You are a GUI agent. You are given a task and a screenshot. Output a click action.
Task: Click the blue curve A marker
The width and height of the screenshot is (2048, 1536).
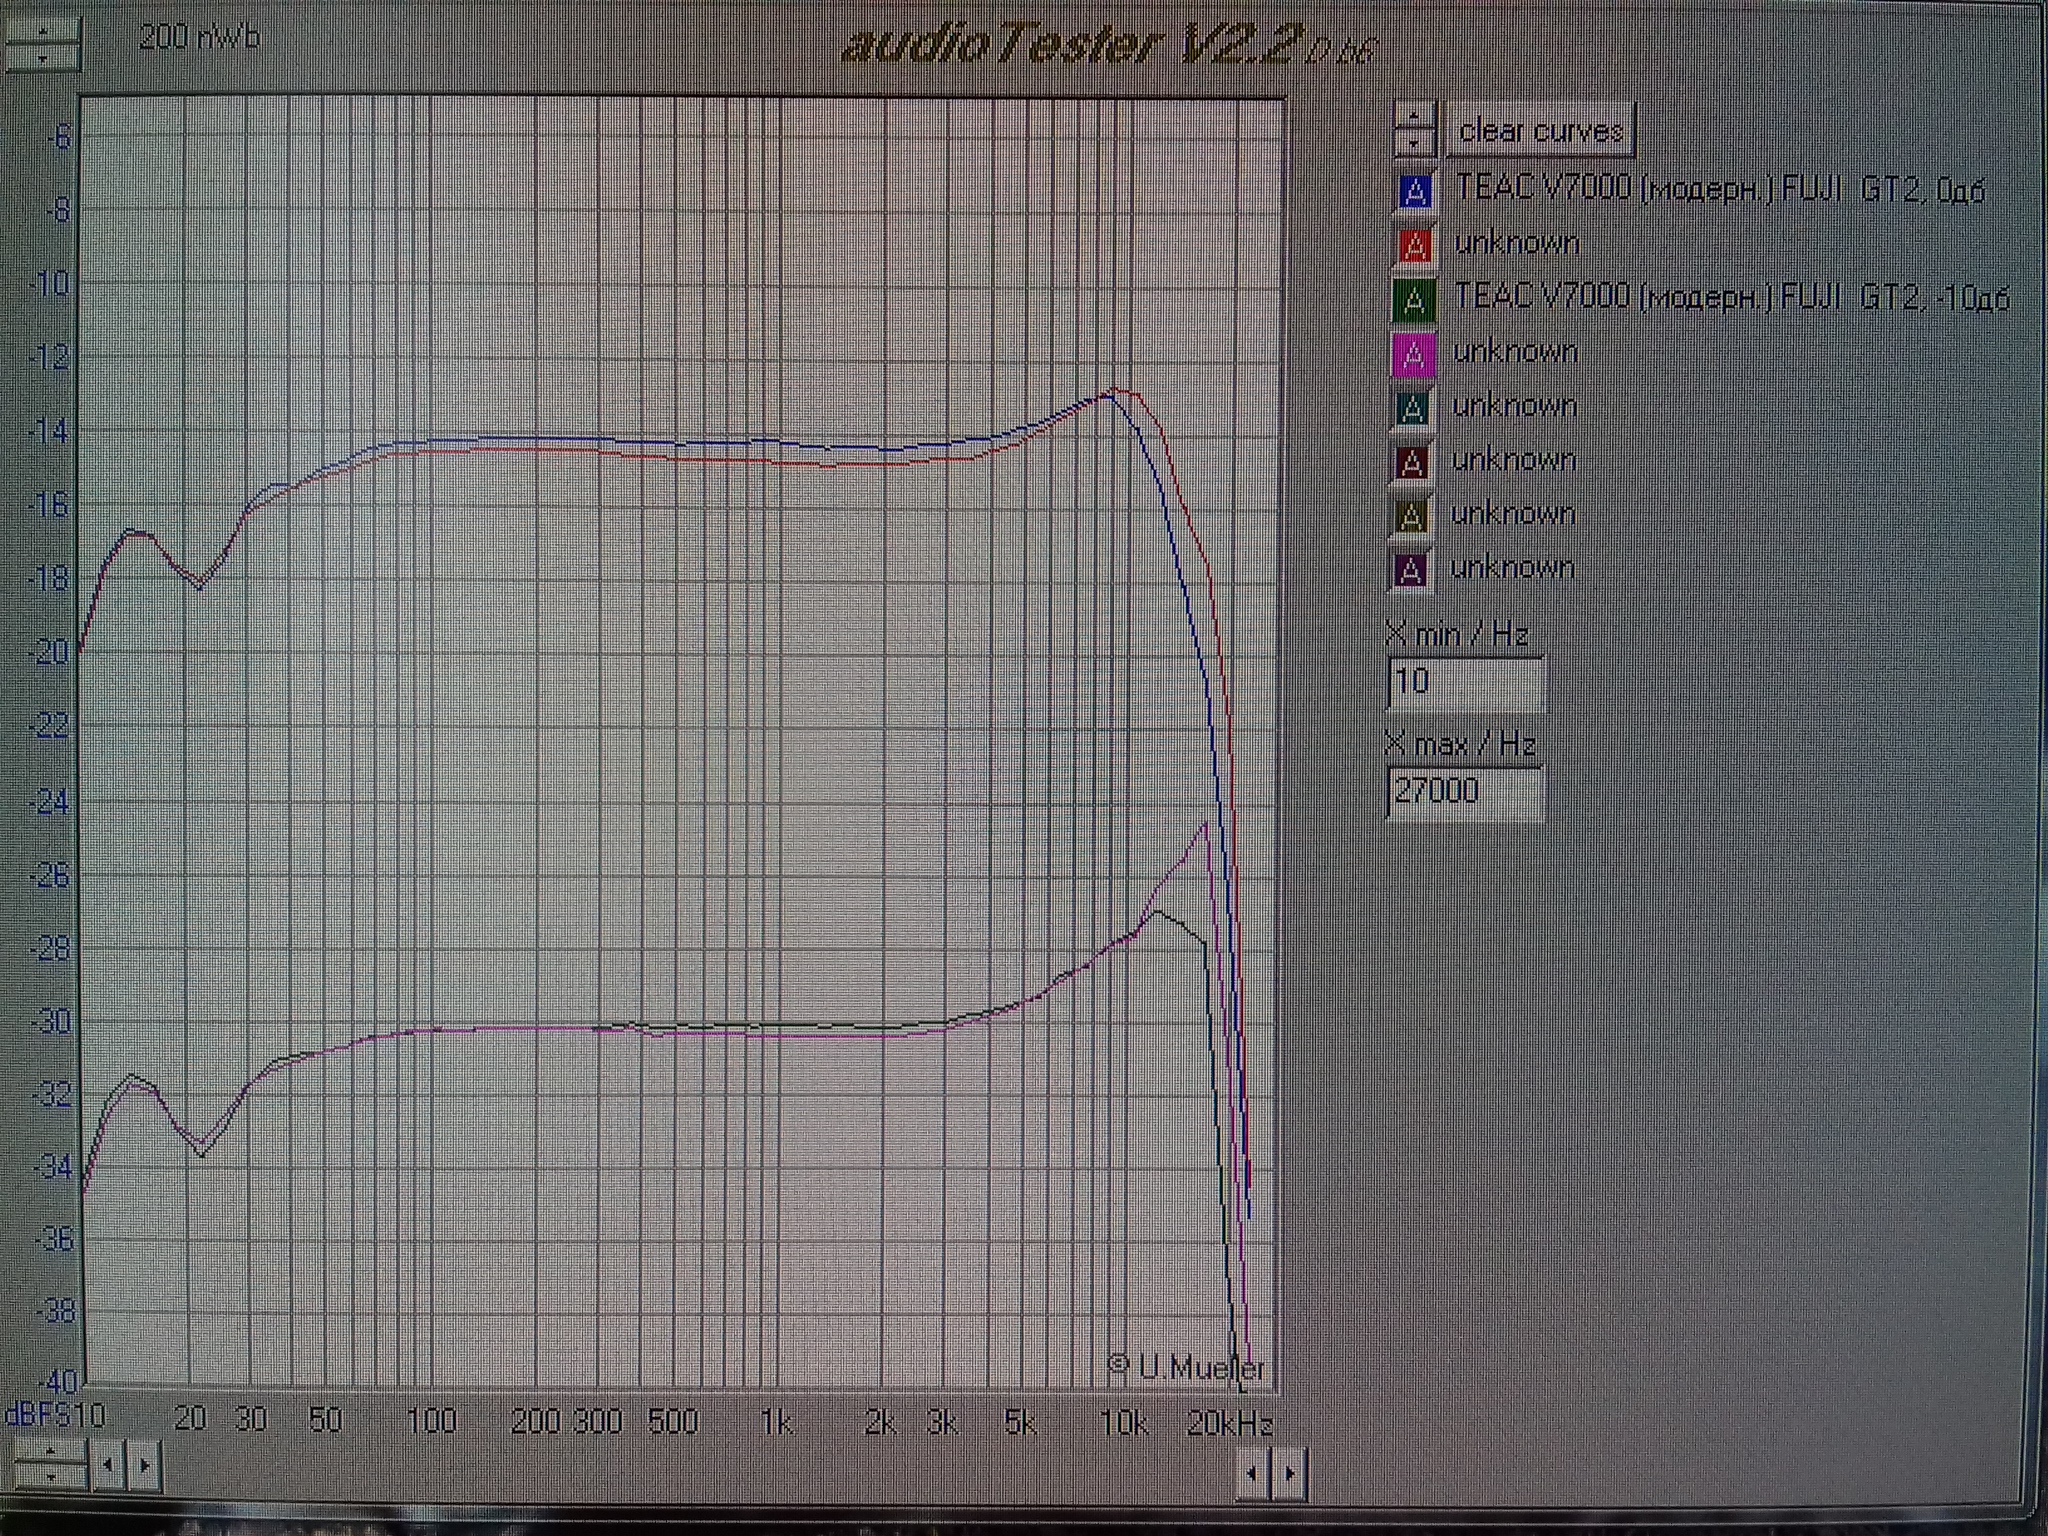pyautogui.click(x=1415, y=191)
